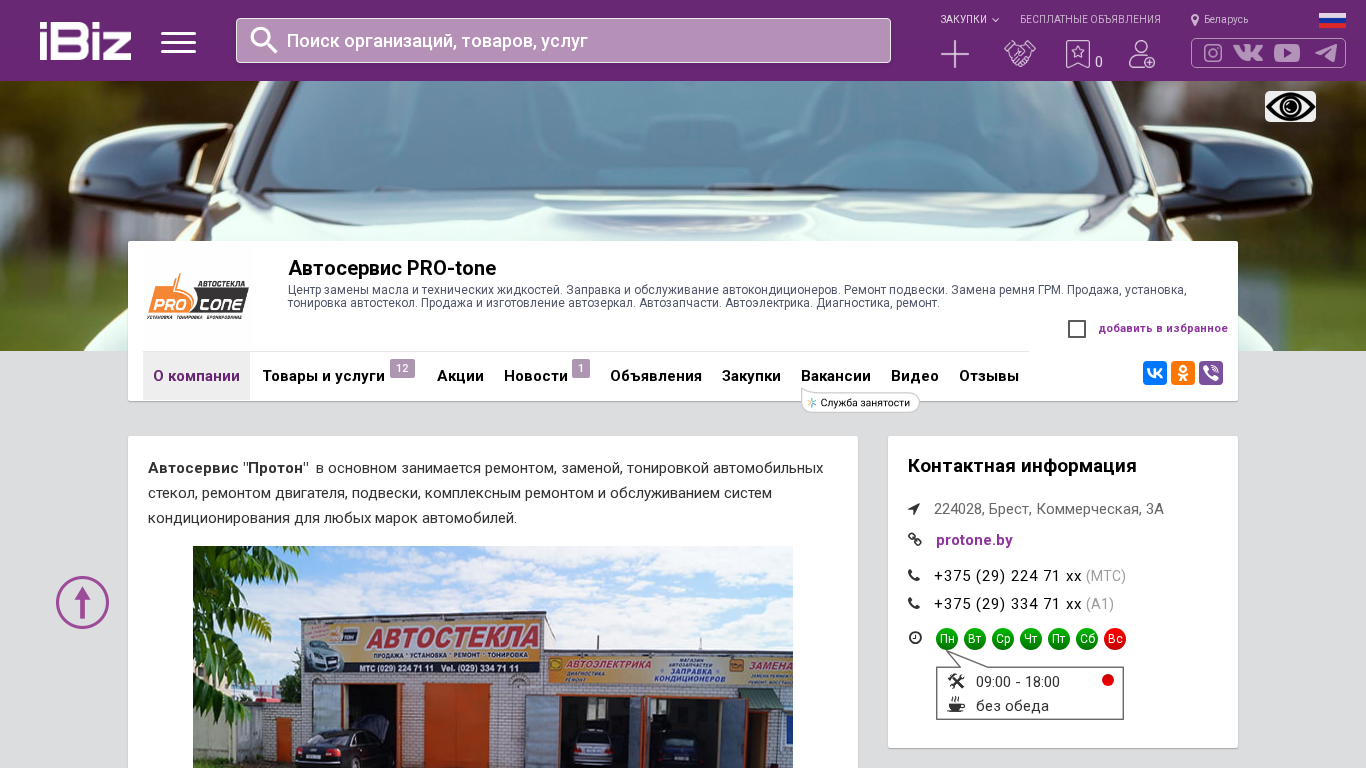Select the Ср day circle
Viewport: 1366px width, 768px height.
pyautogui.click(x=1003, y=639)
